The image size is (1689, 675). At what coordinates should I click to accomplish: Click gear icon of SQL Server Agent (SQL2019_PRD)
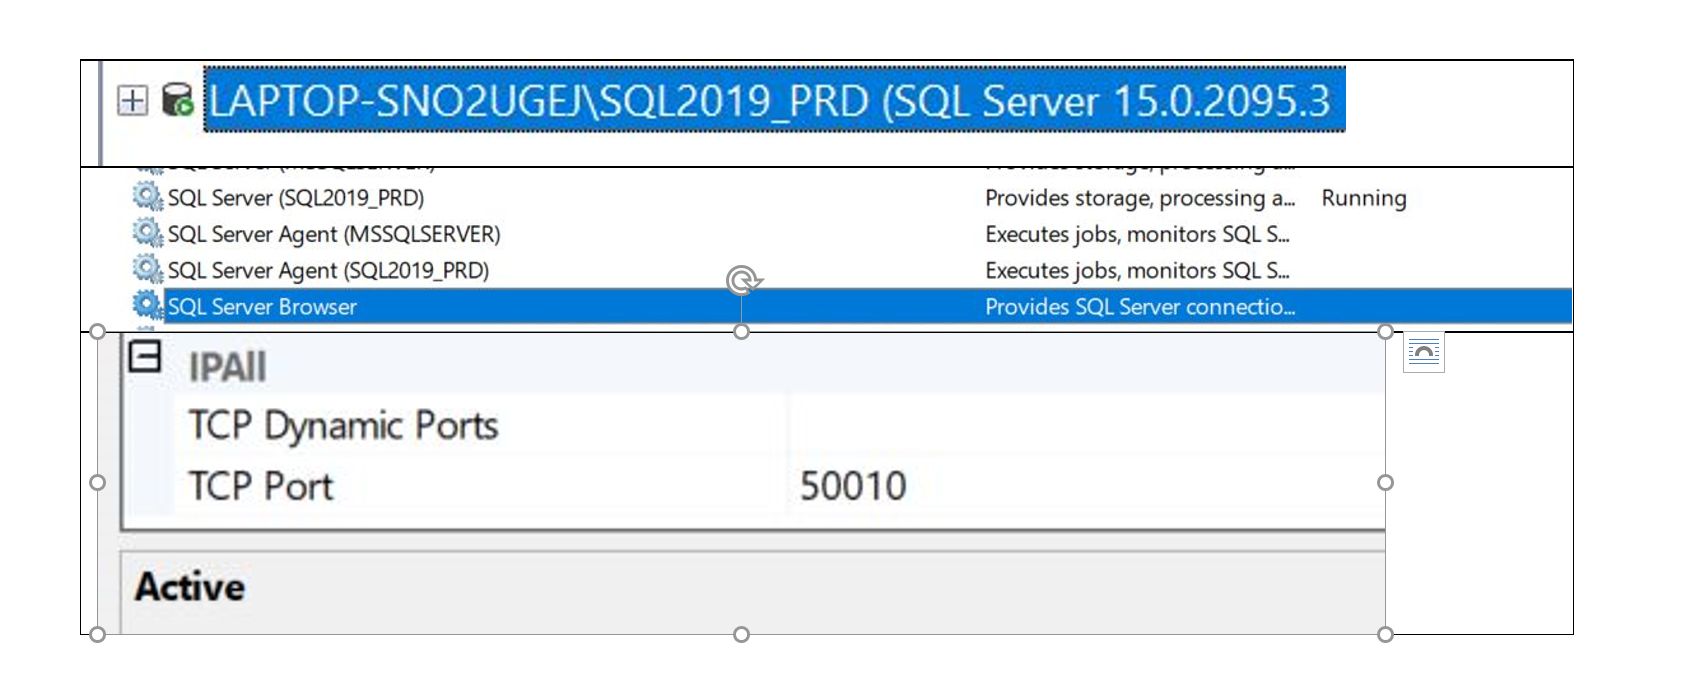tap(148, 269)
